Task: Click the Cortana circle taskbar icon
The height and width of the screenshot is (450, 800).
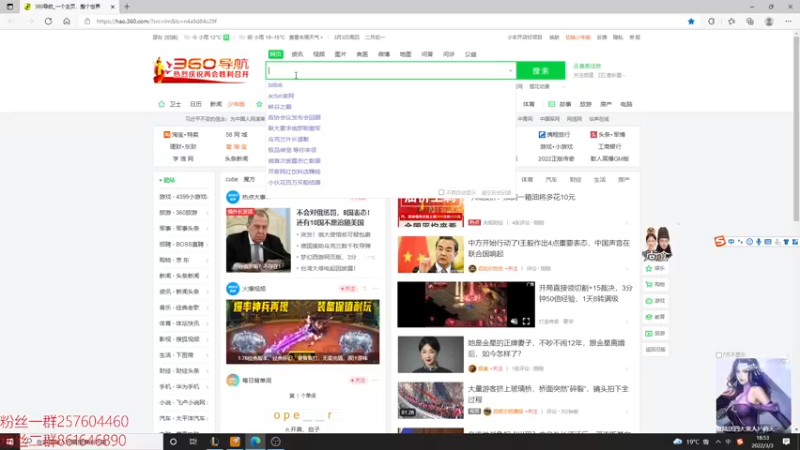Action: coord(173,441)
